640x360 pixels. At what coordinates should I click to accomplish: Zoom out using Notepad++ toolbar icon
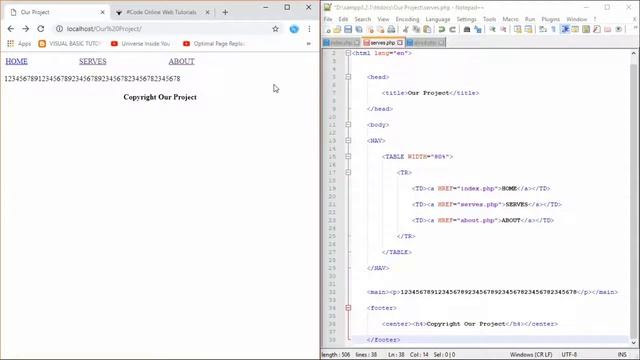click(x=503, y=29)
